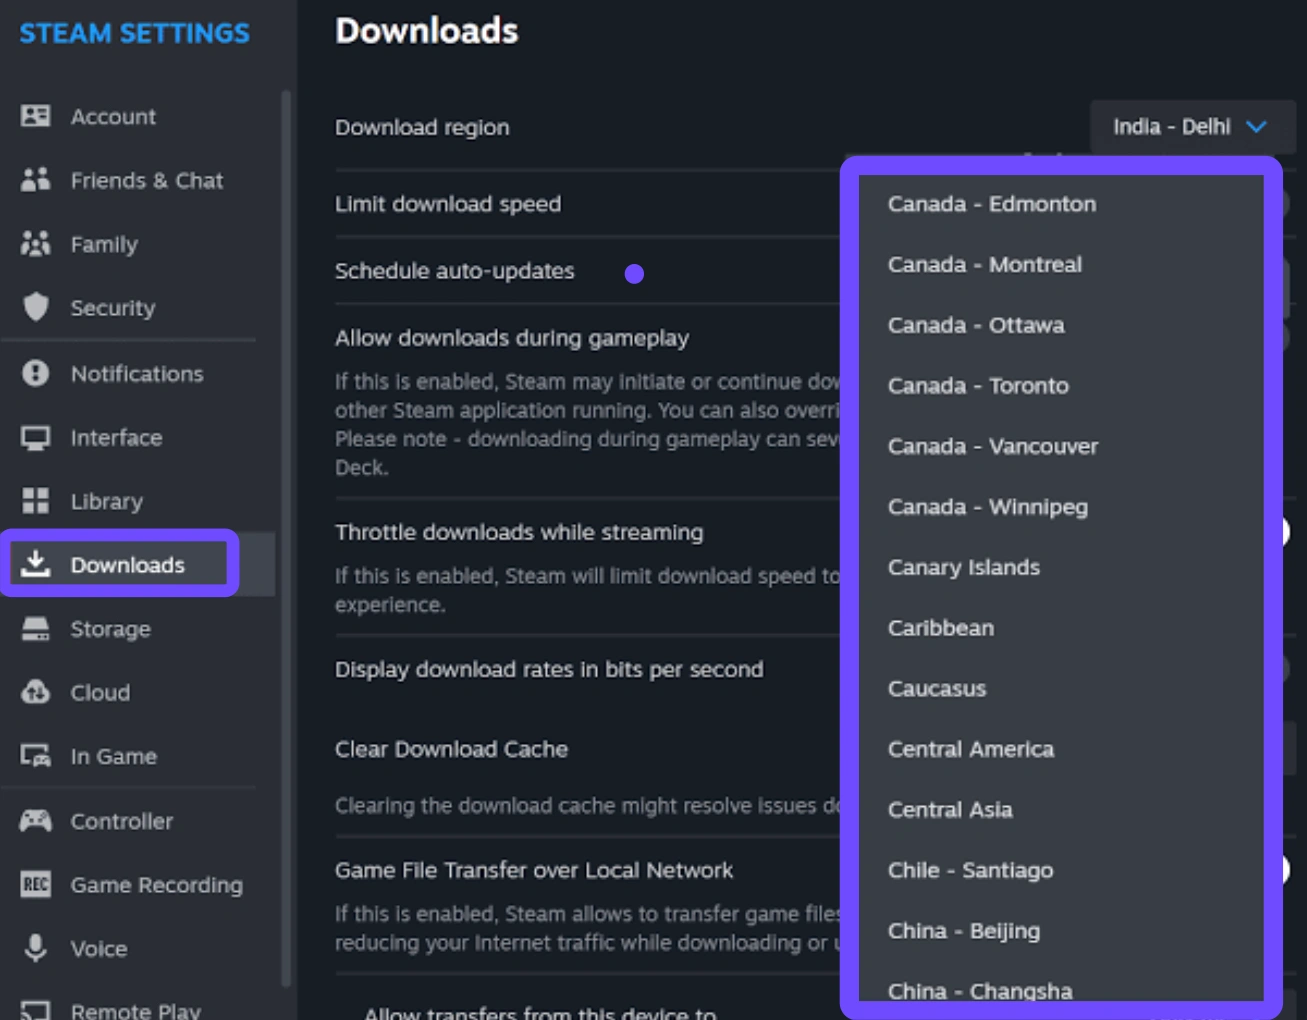Click the settings sidebar scrollbar
1307x1020 pixels.
(286, 538)
